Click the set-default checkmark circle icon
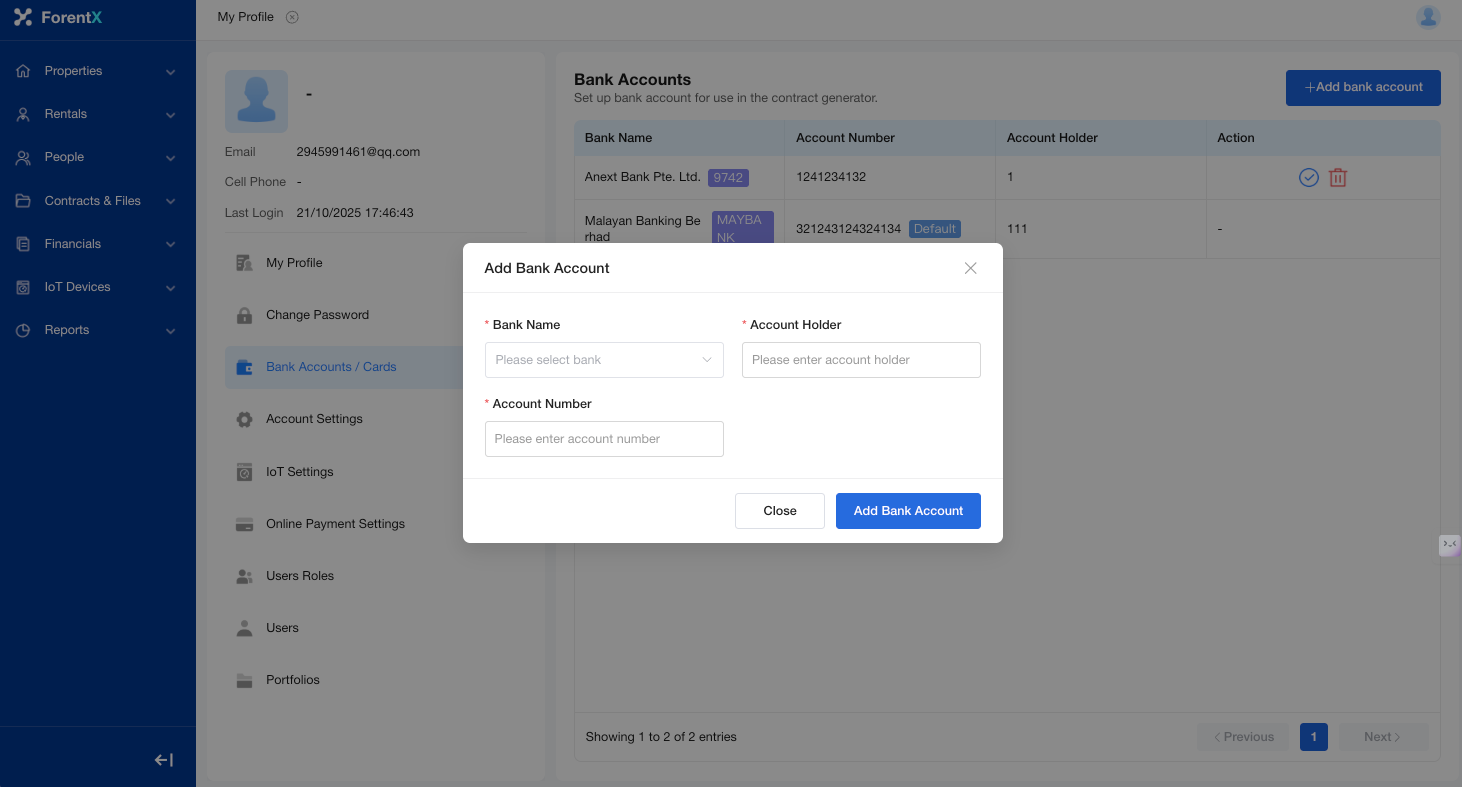 tap(1308, 178)
